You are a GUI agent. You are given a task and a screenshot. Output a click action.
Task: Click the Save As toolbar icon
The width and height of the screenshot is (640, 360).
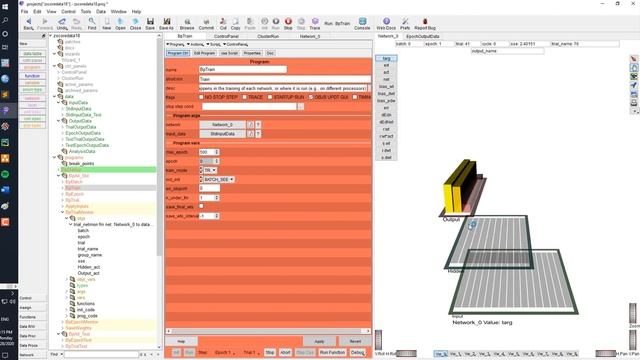(x=166, y=23)
